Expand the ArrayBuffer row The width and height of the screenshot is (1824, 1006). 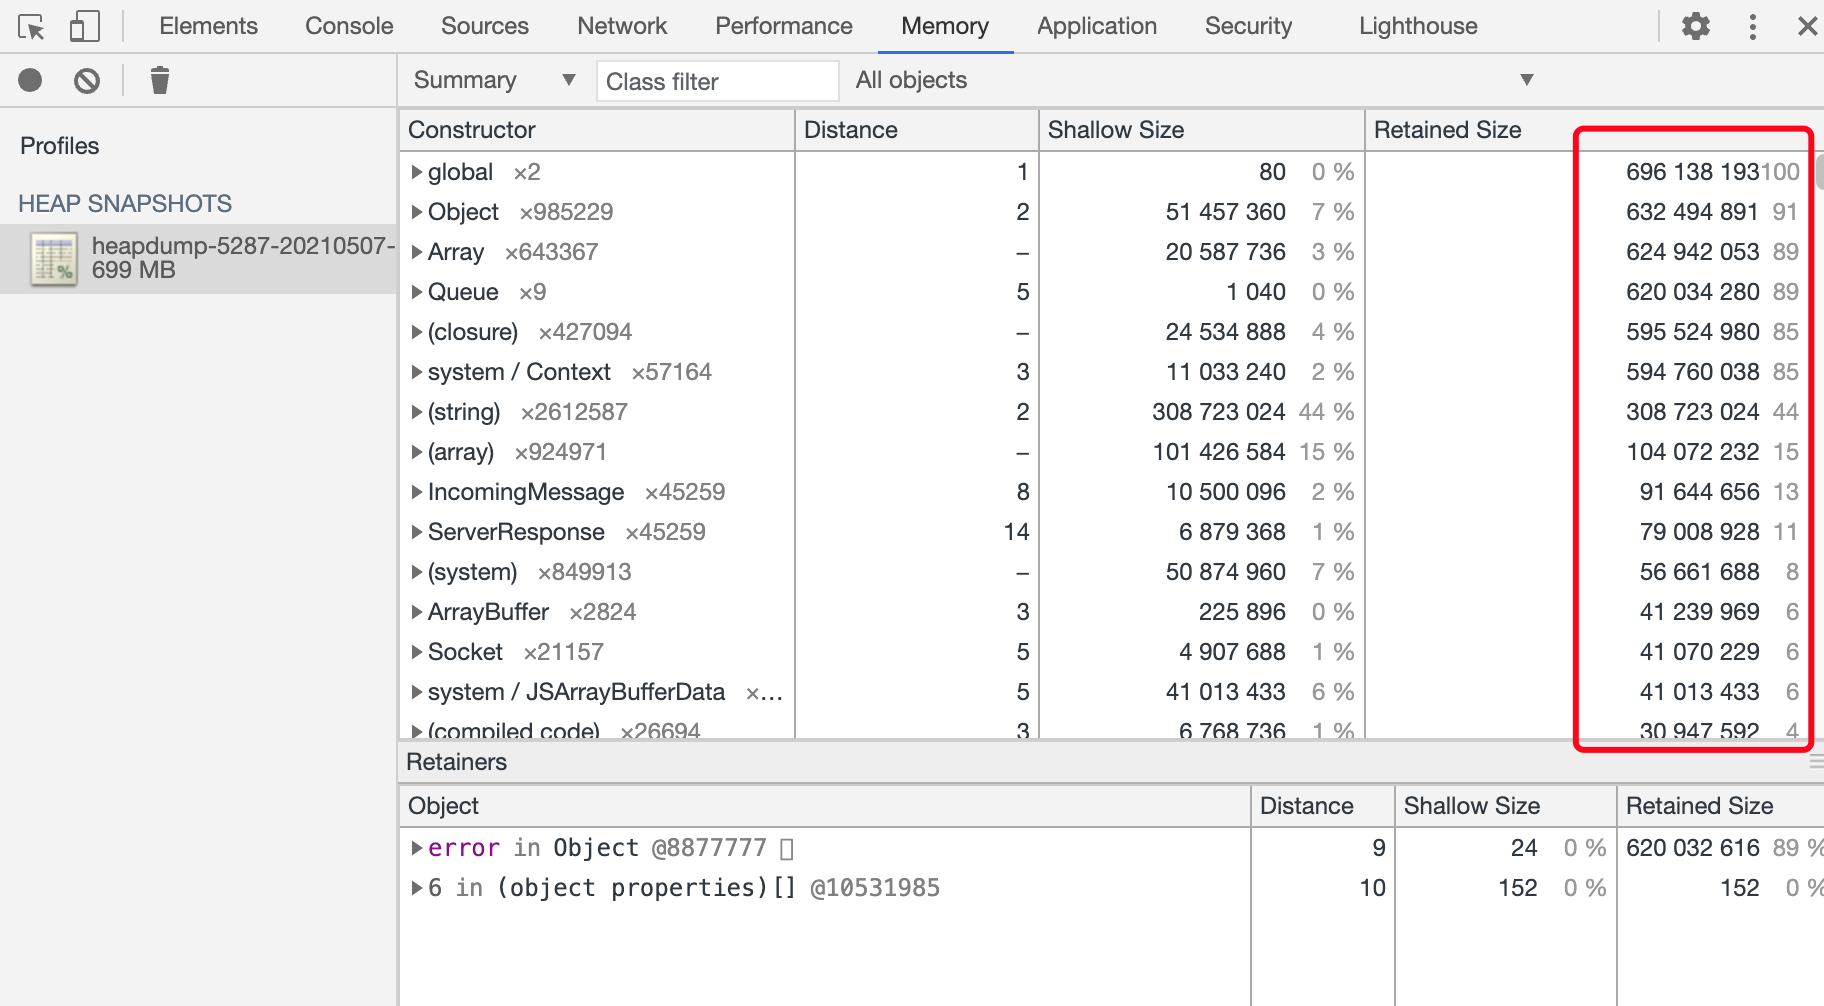pos(417,612)
